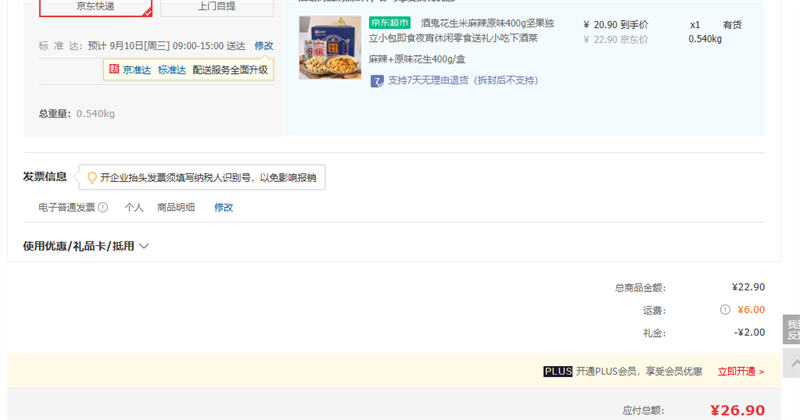Expand 使用优惠/礼品卡/抵用 section
The height and width of the screenshot is (420, 800).
tap(86, 246)
